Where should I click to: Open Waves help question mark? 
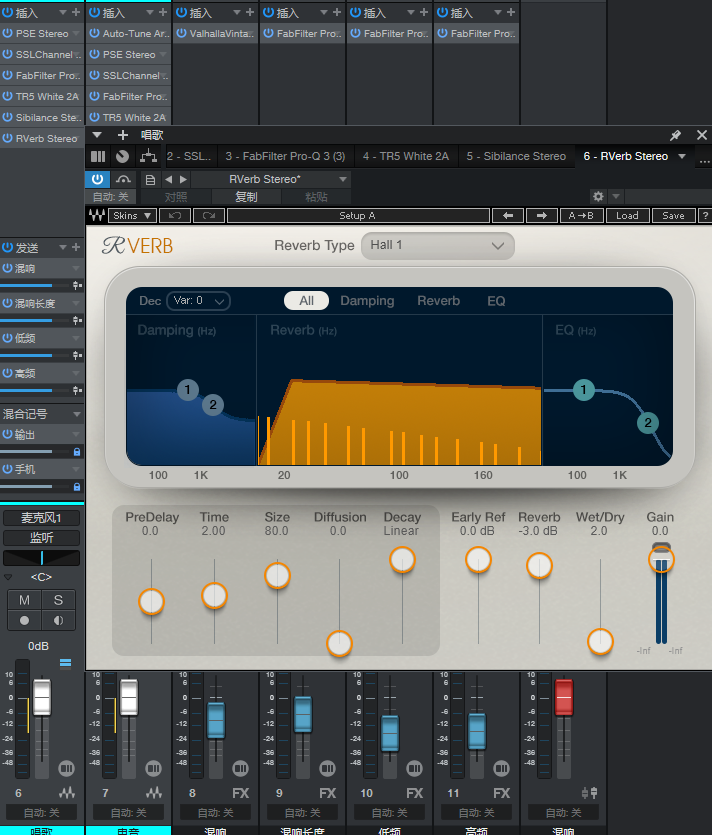point(705,215)
